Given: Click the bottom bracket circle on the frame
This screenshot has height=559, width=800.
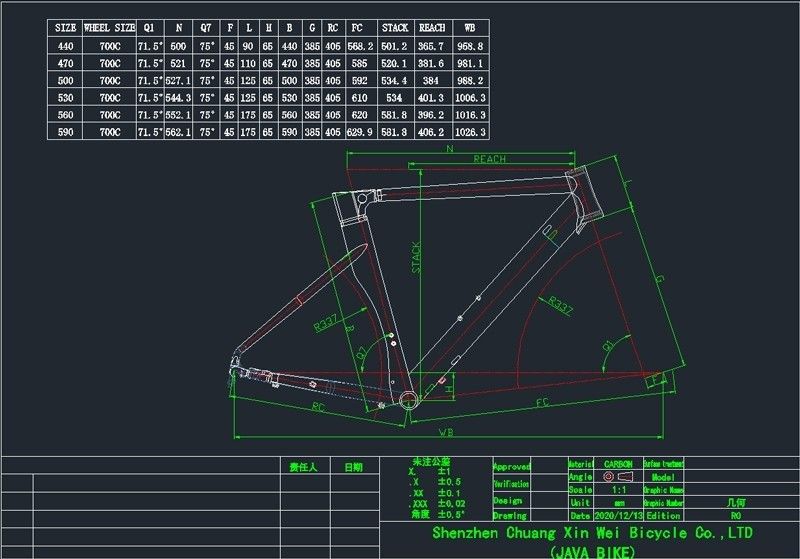Looking at the screenshot, I should pos(410,400).
